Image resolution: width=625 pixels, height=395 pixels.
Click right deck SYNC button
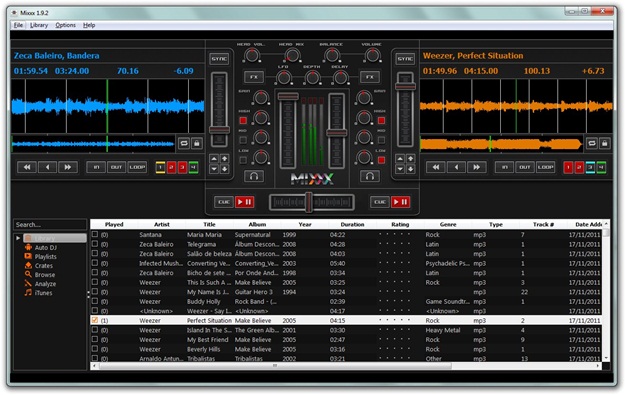405,59
